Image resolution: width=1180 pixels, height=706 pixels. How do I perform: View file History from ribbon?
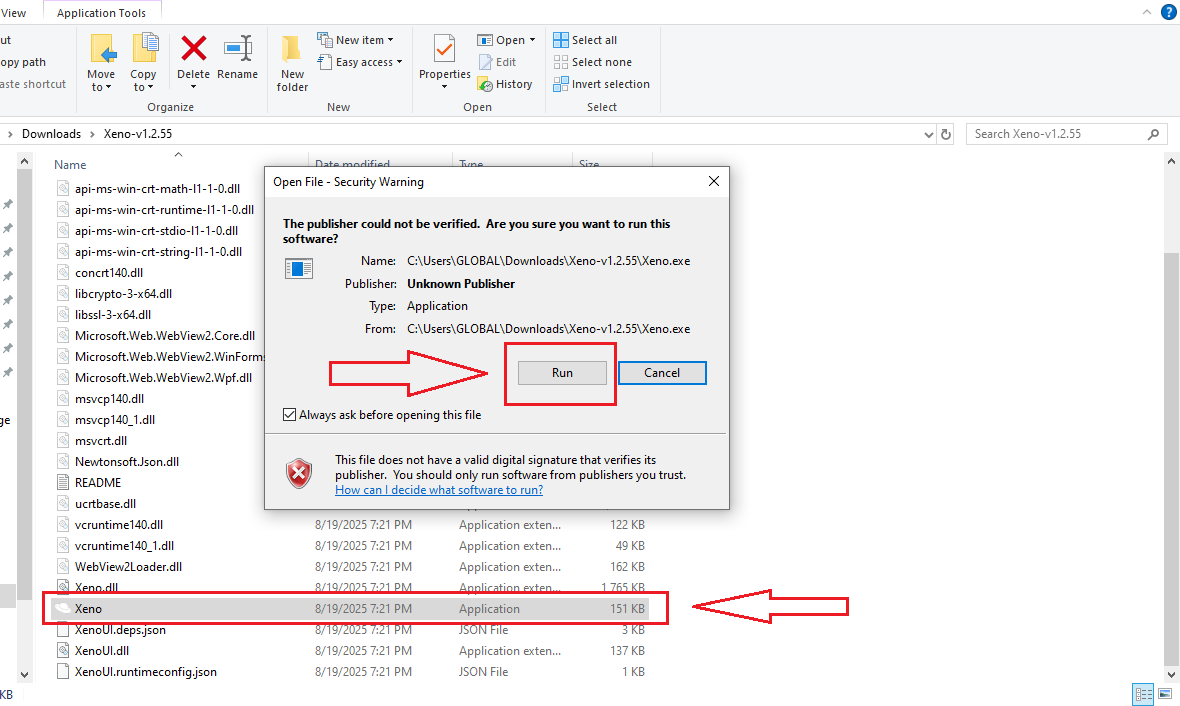click(505, 84)
